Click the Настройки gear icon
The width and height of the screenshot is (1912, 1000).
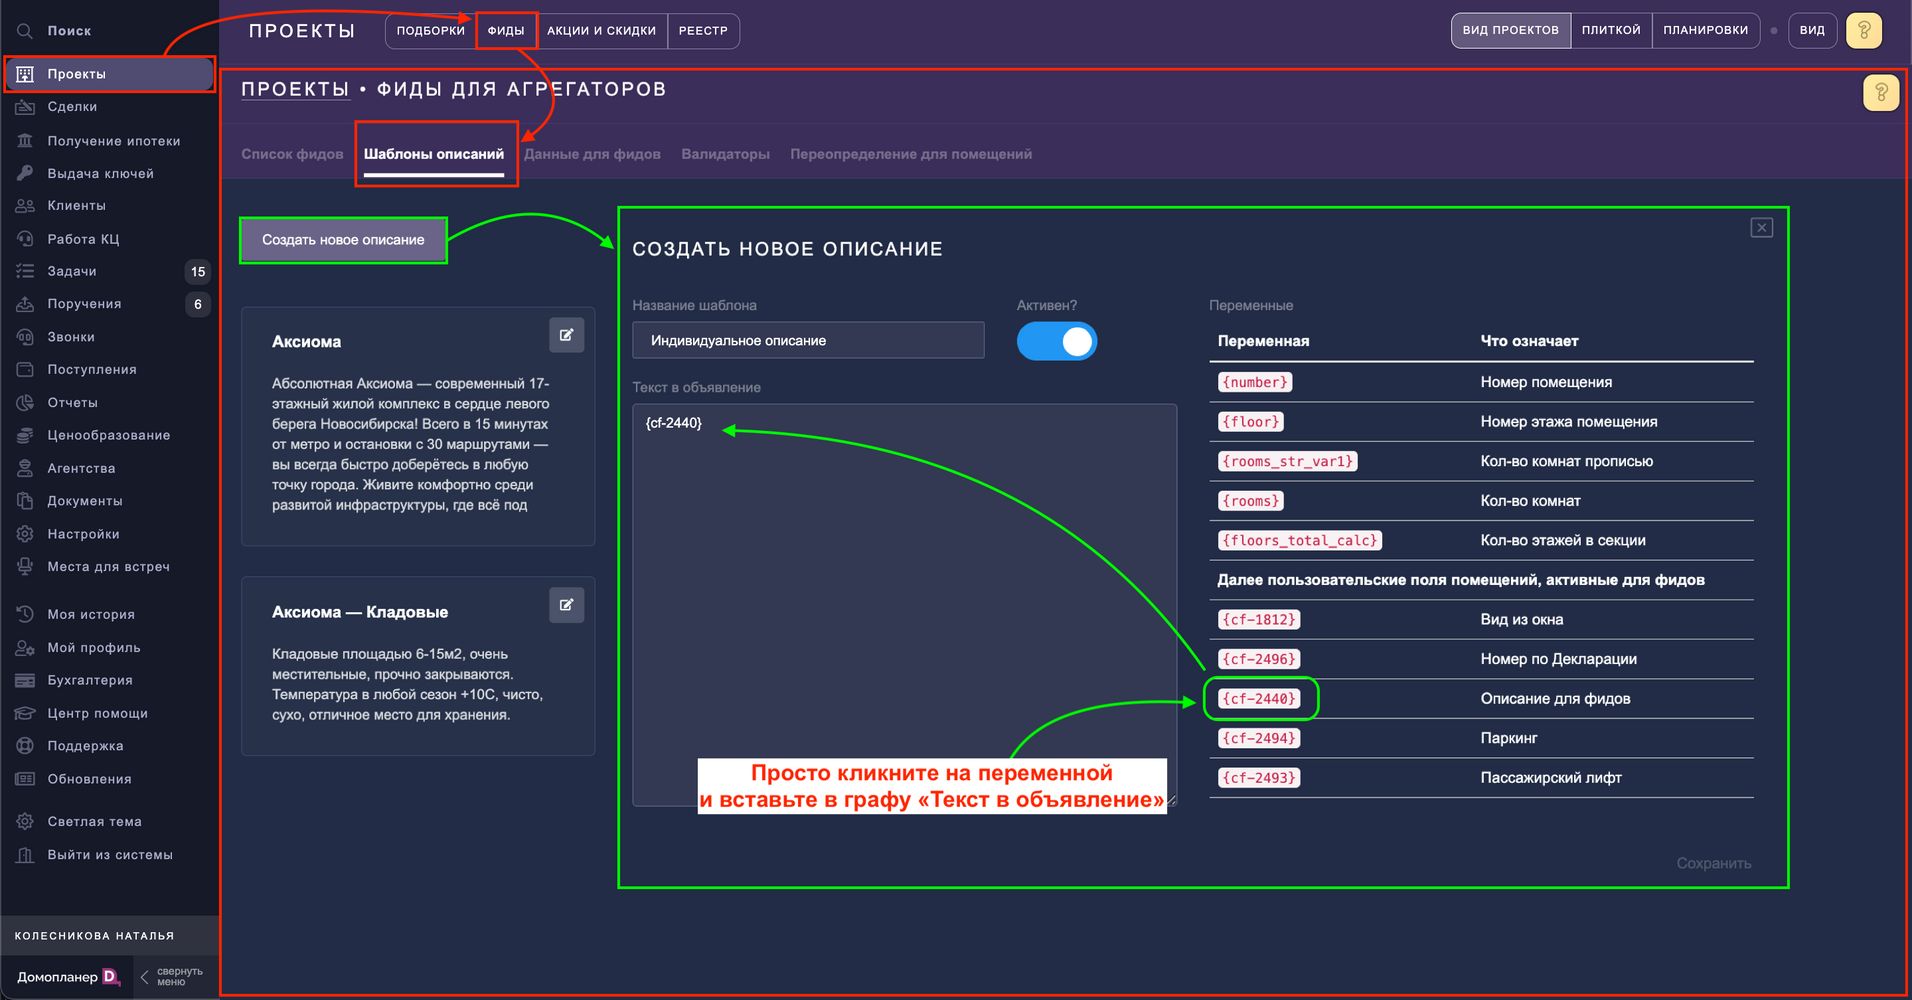25,534
